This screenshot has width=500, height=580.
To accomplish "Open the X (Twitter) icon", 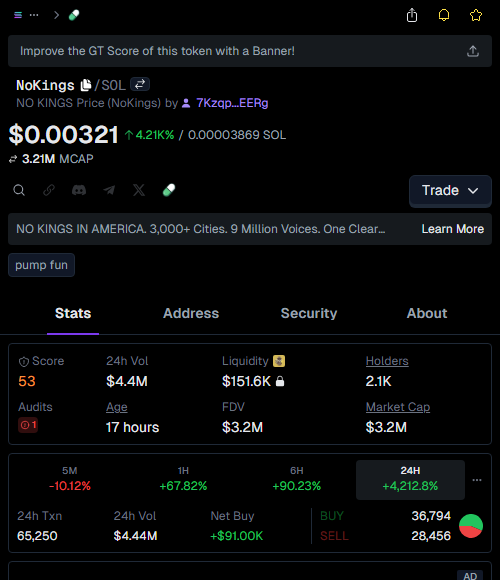I will pyautogui.click(x=139, y=190).
